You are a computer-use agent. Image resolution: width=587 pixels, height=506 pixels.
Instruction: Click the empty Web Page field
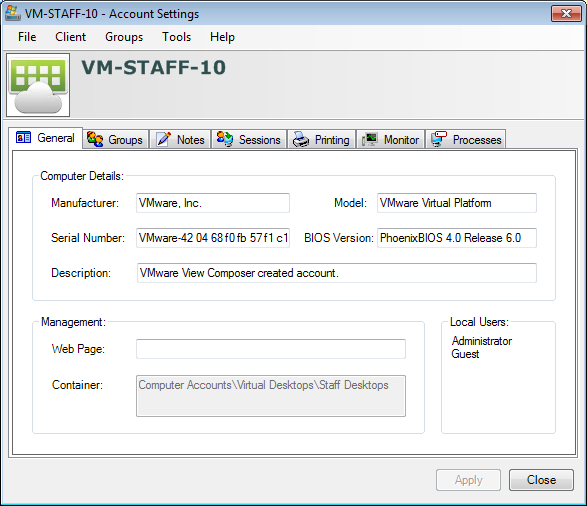click(271, 349)
